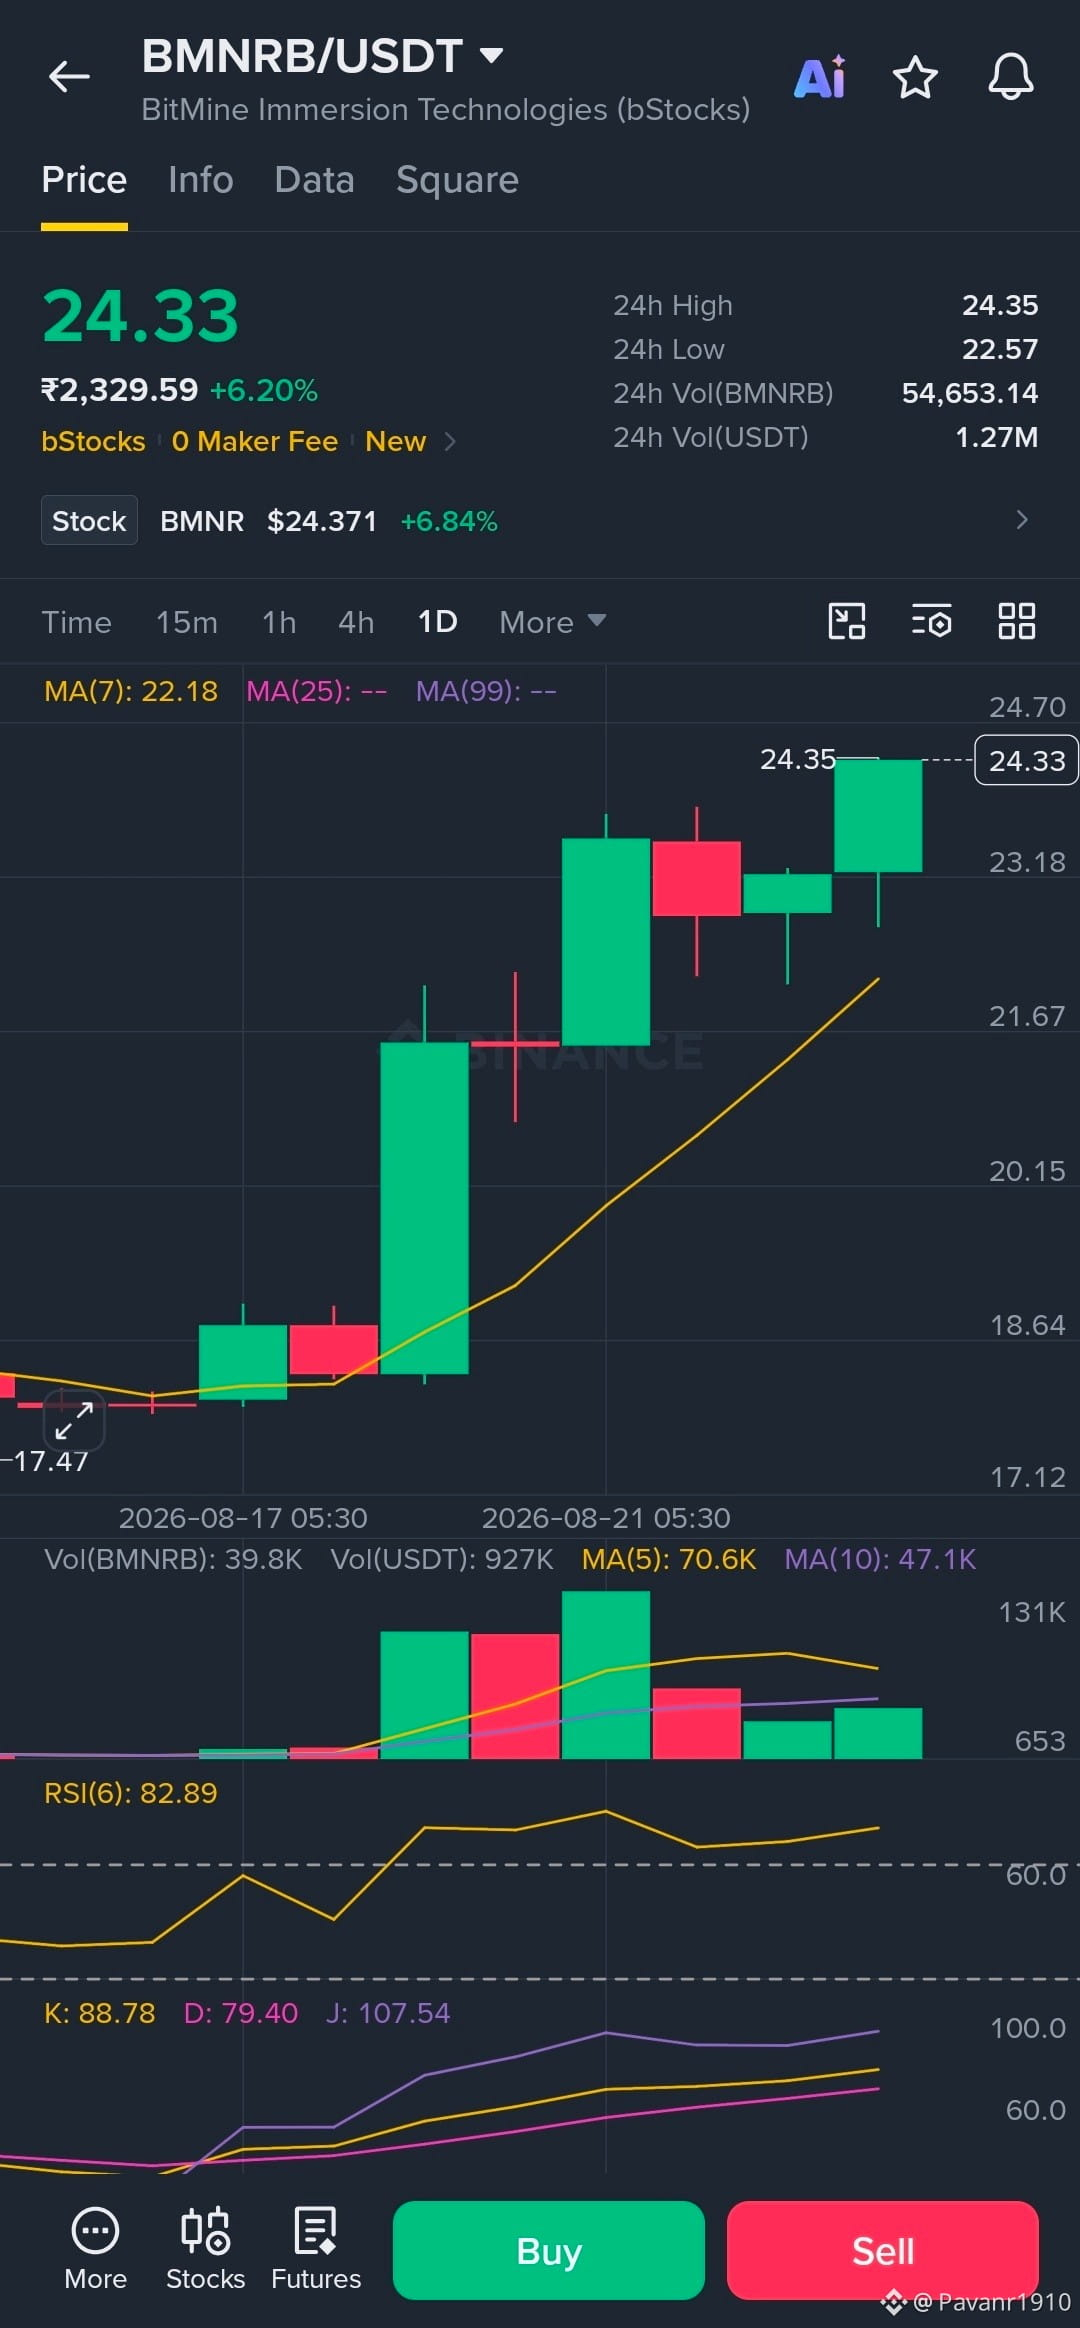Select the 15m interval

tap(187, 622)
